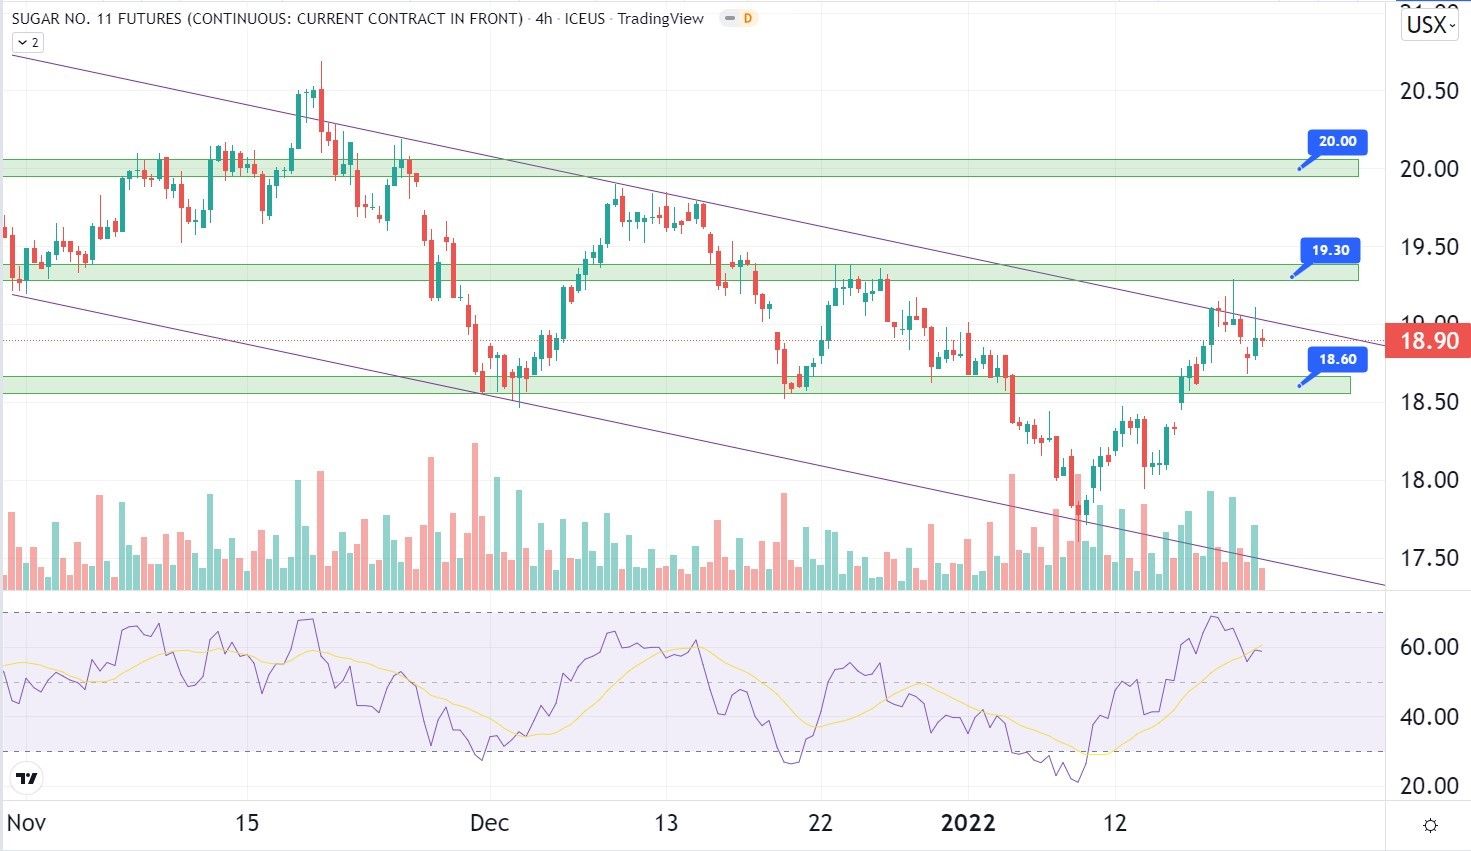Select the 19.30 green resistance zone
Screen dimensions: 1471x851
680,272
